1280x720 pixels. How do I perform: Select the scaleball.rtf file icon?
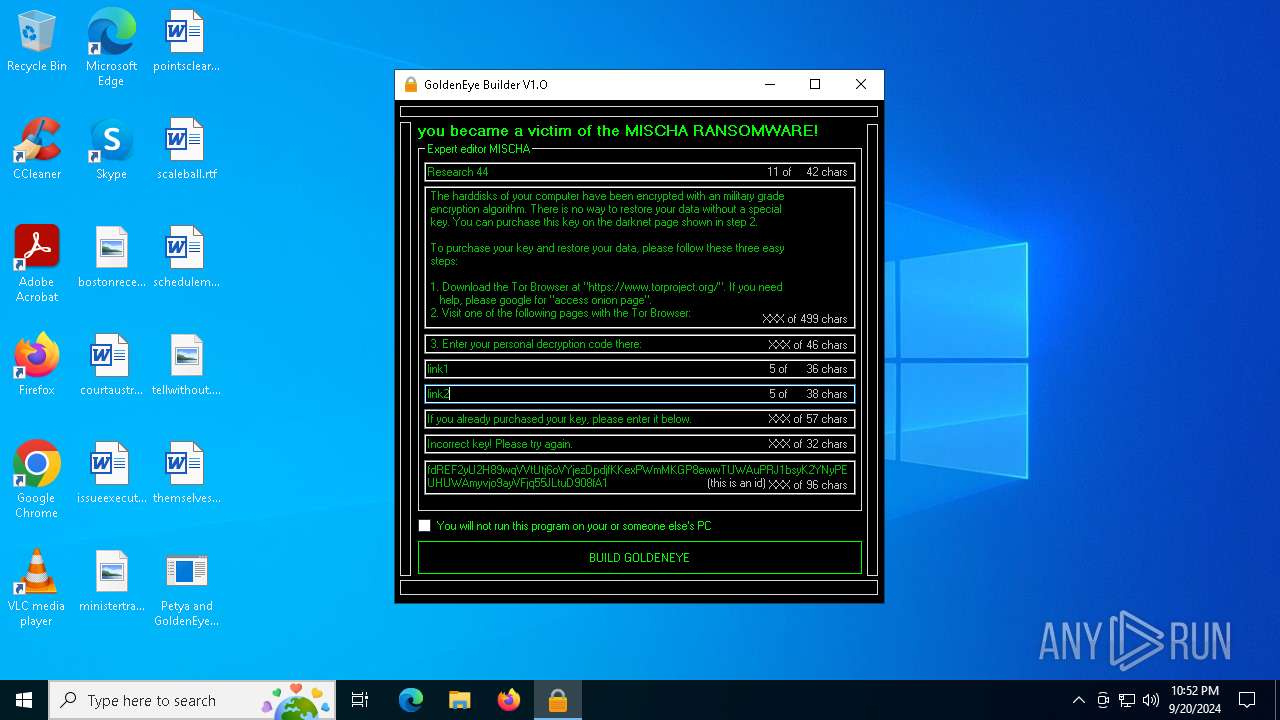click(186, 150)
